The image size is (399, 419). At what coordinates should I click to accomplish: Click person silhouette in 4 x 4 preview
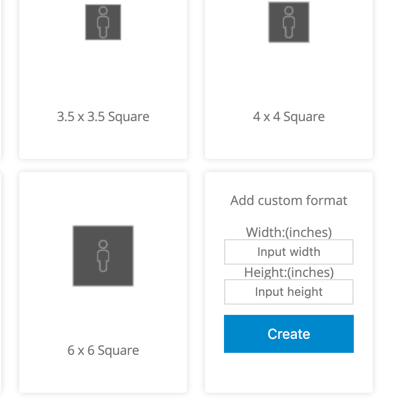pos(289,22)
